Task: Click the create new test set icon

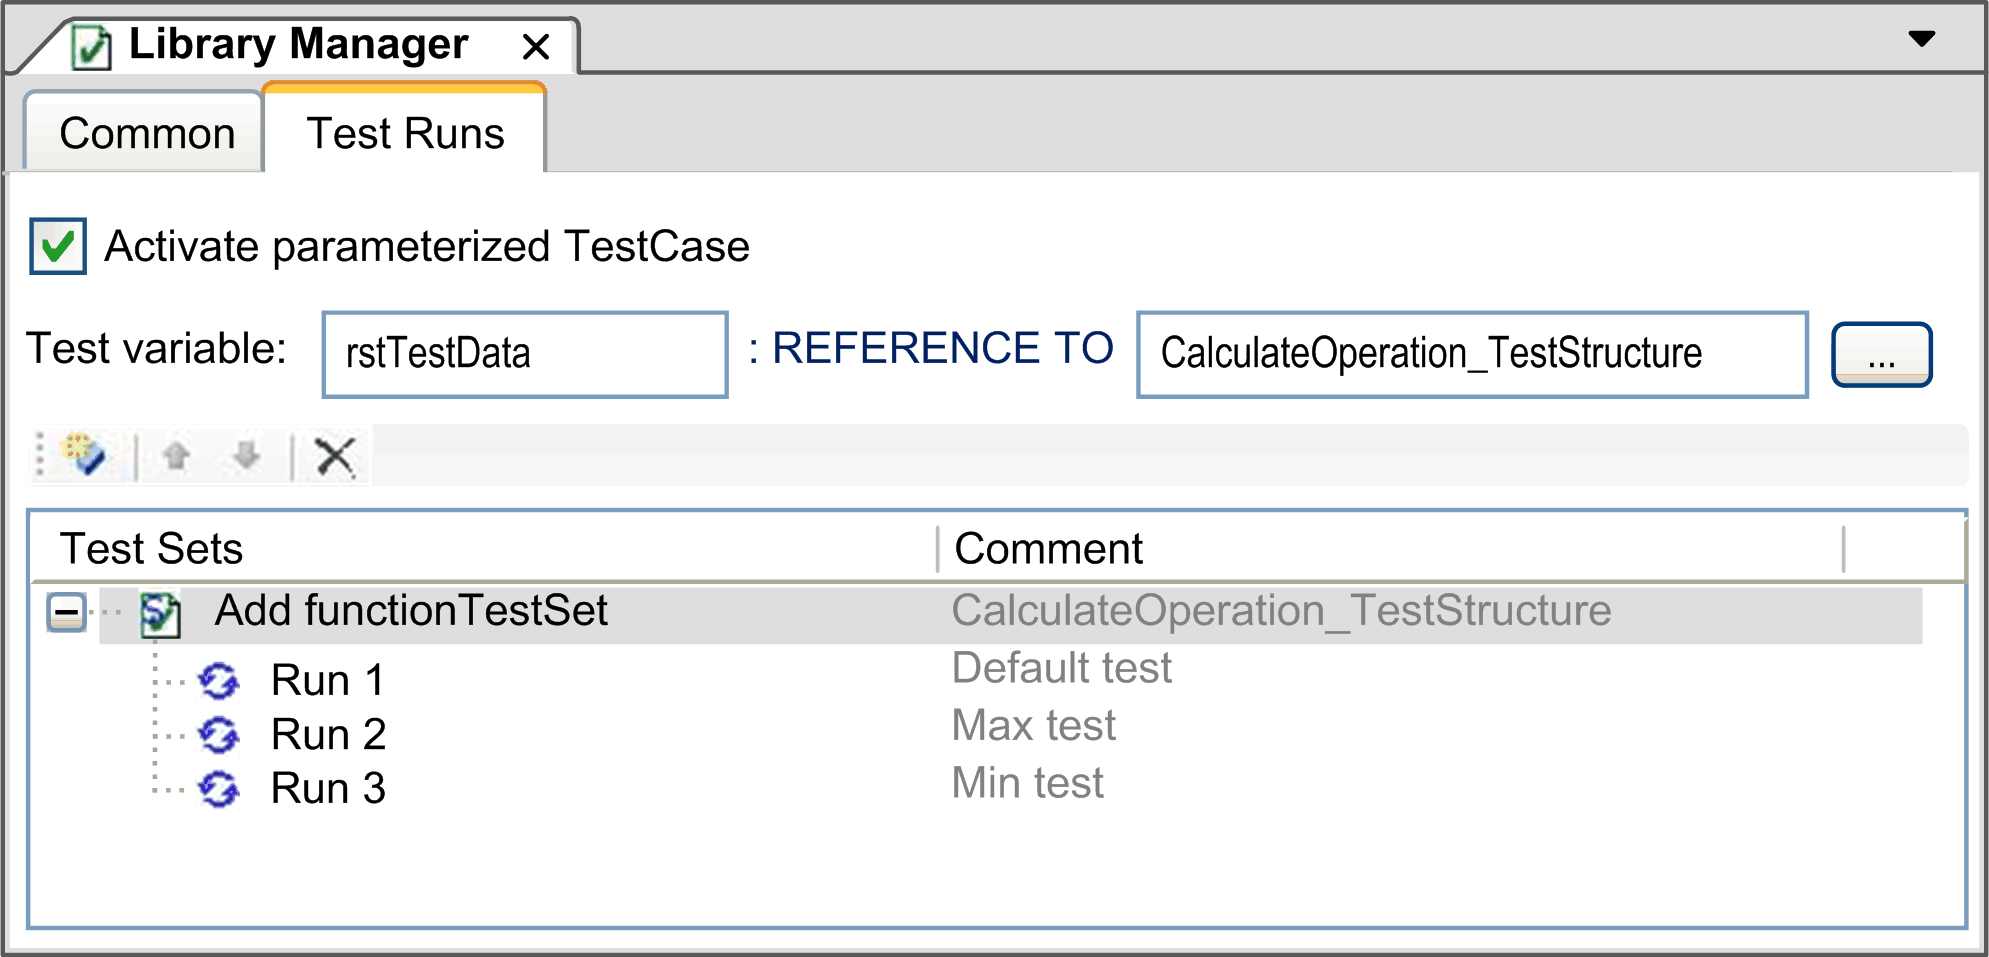Action: click(84, 455)
